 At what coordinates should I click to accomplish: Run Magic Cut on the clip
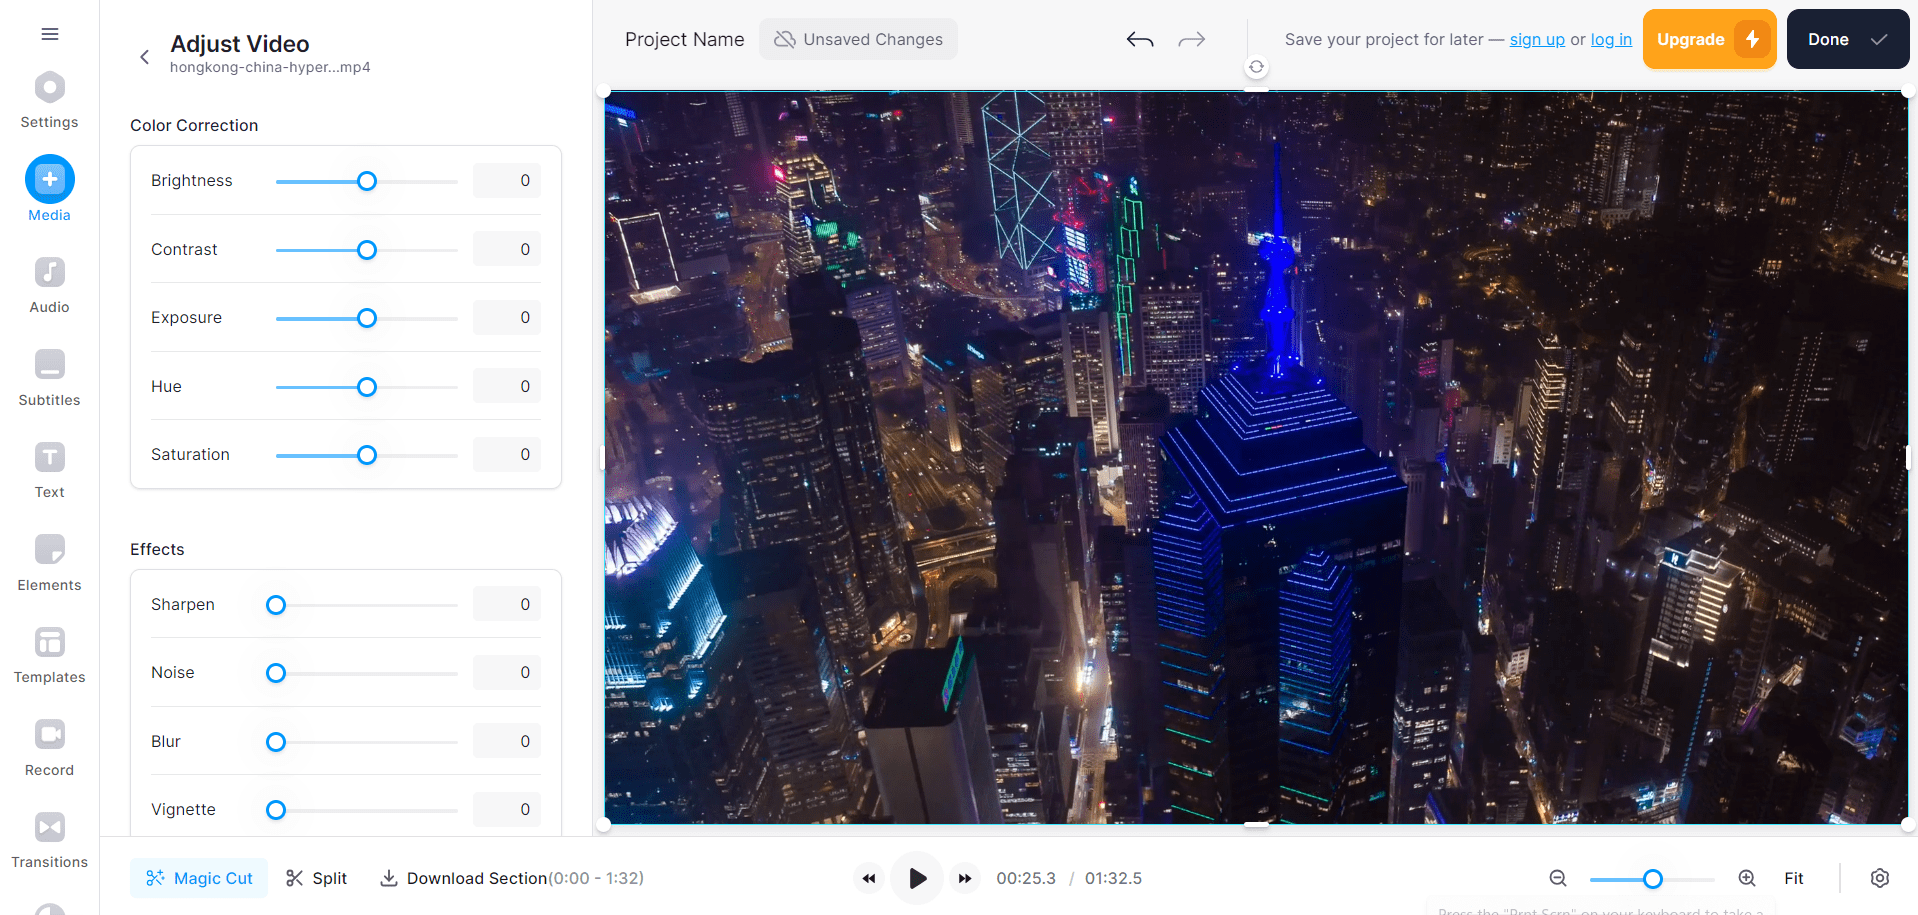click(x=198, y=878)
